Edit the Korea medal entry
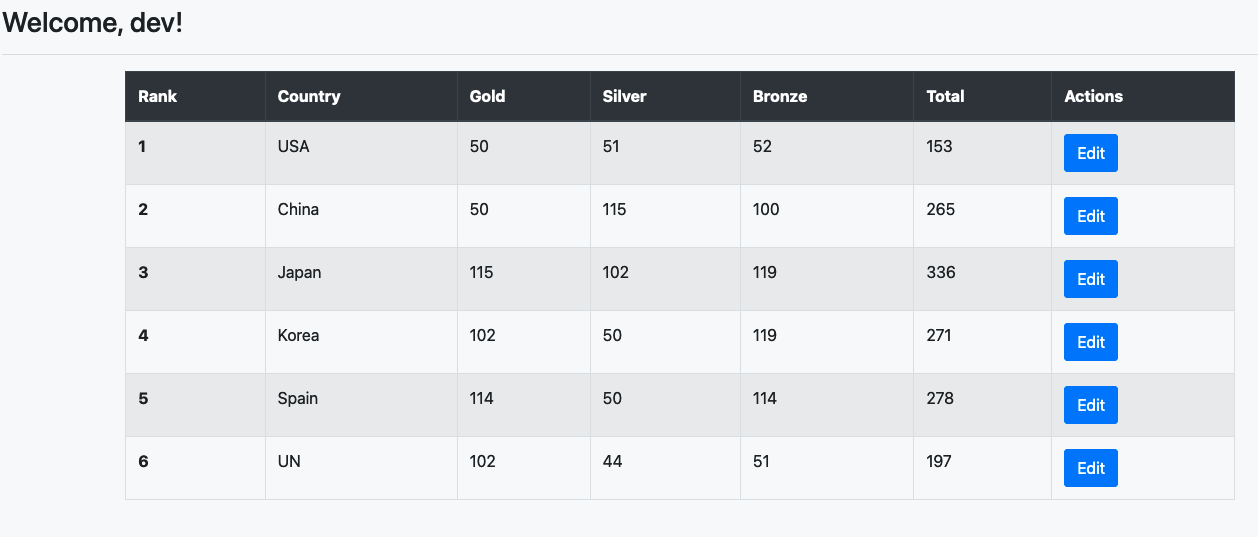This screenshot has height=537, width=1258. 1090,342
